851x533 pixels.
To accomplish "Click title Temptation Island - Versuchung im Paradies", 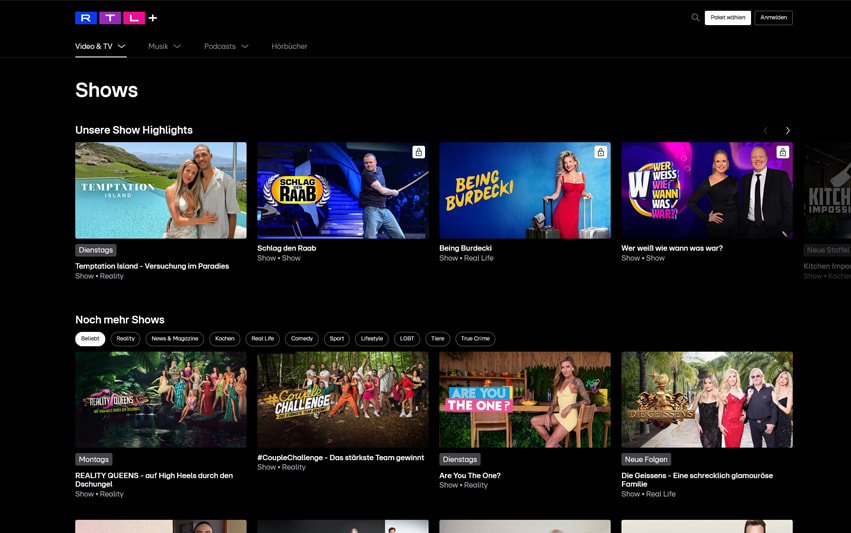I will point(152,266).
